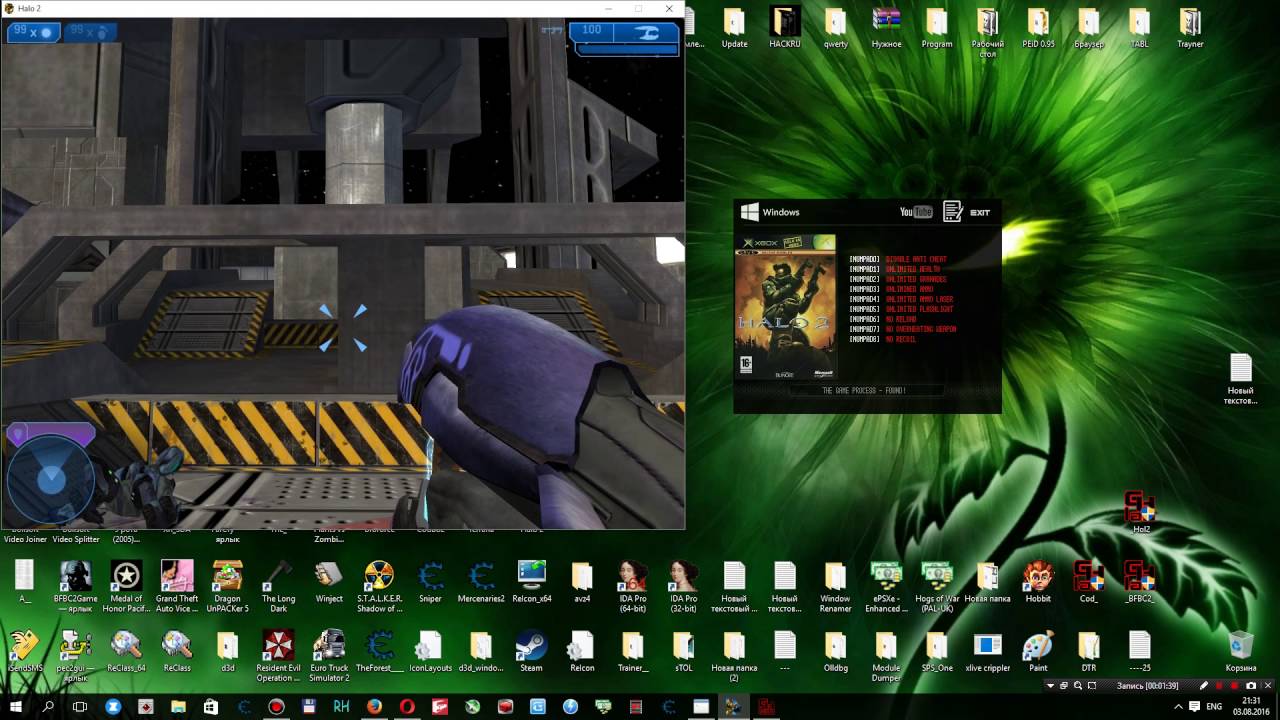This screenshot has height=720, width=1280.
Task: Select the Module Dumper folder
Action: 886,656
